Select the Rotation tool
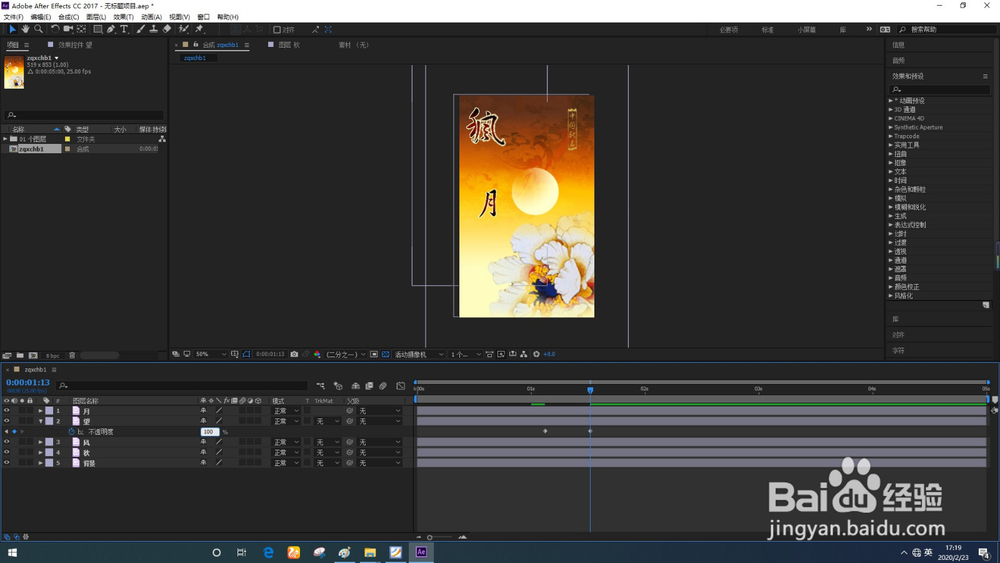The image size is (1000, 563). point(55,29)
